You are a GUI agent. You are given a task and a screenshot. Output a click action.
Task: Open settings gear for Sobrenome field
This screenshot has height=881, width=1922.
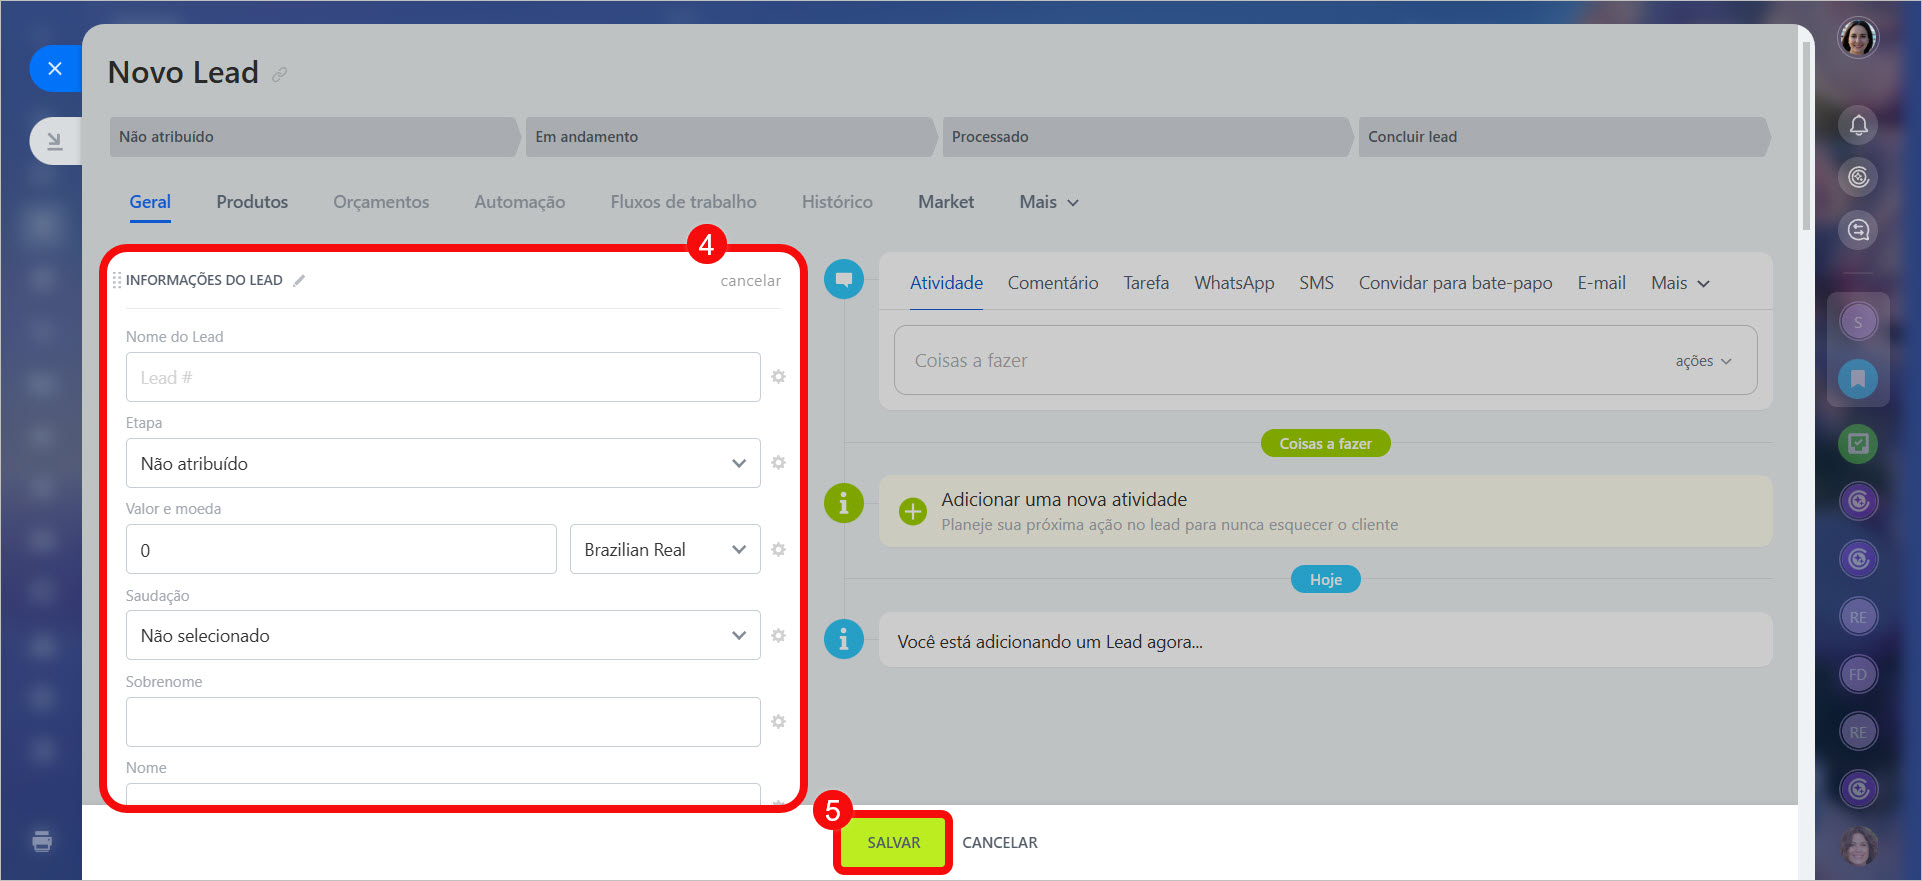click(x=778, y=722)
